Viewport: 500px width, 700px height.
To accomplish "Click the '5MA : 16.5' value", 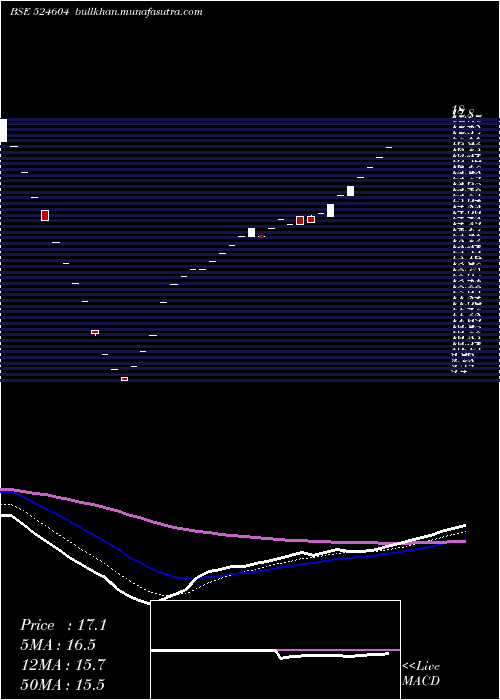I will click(x=58, y=645).
